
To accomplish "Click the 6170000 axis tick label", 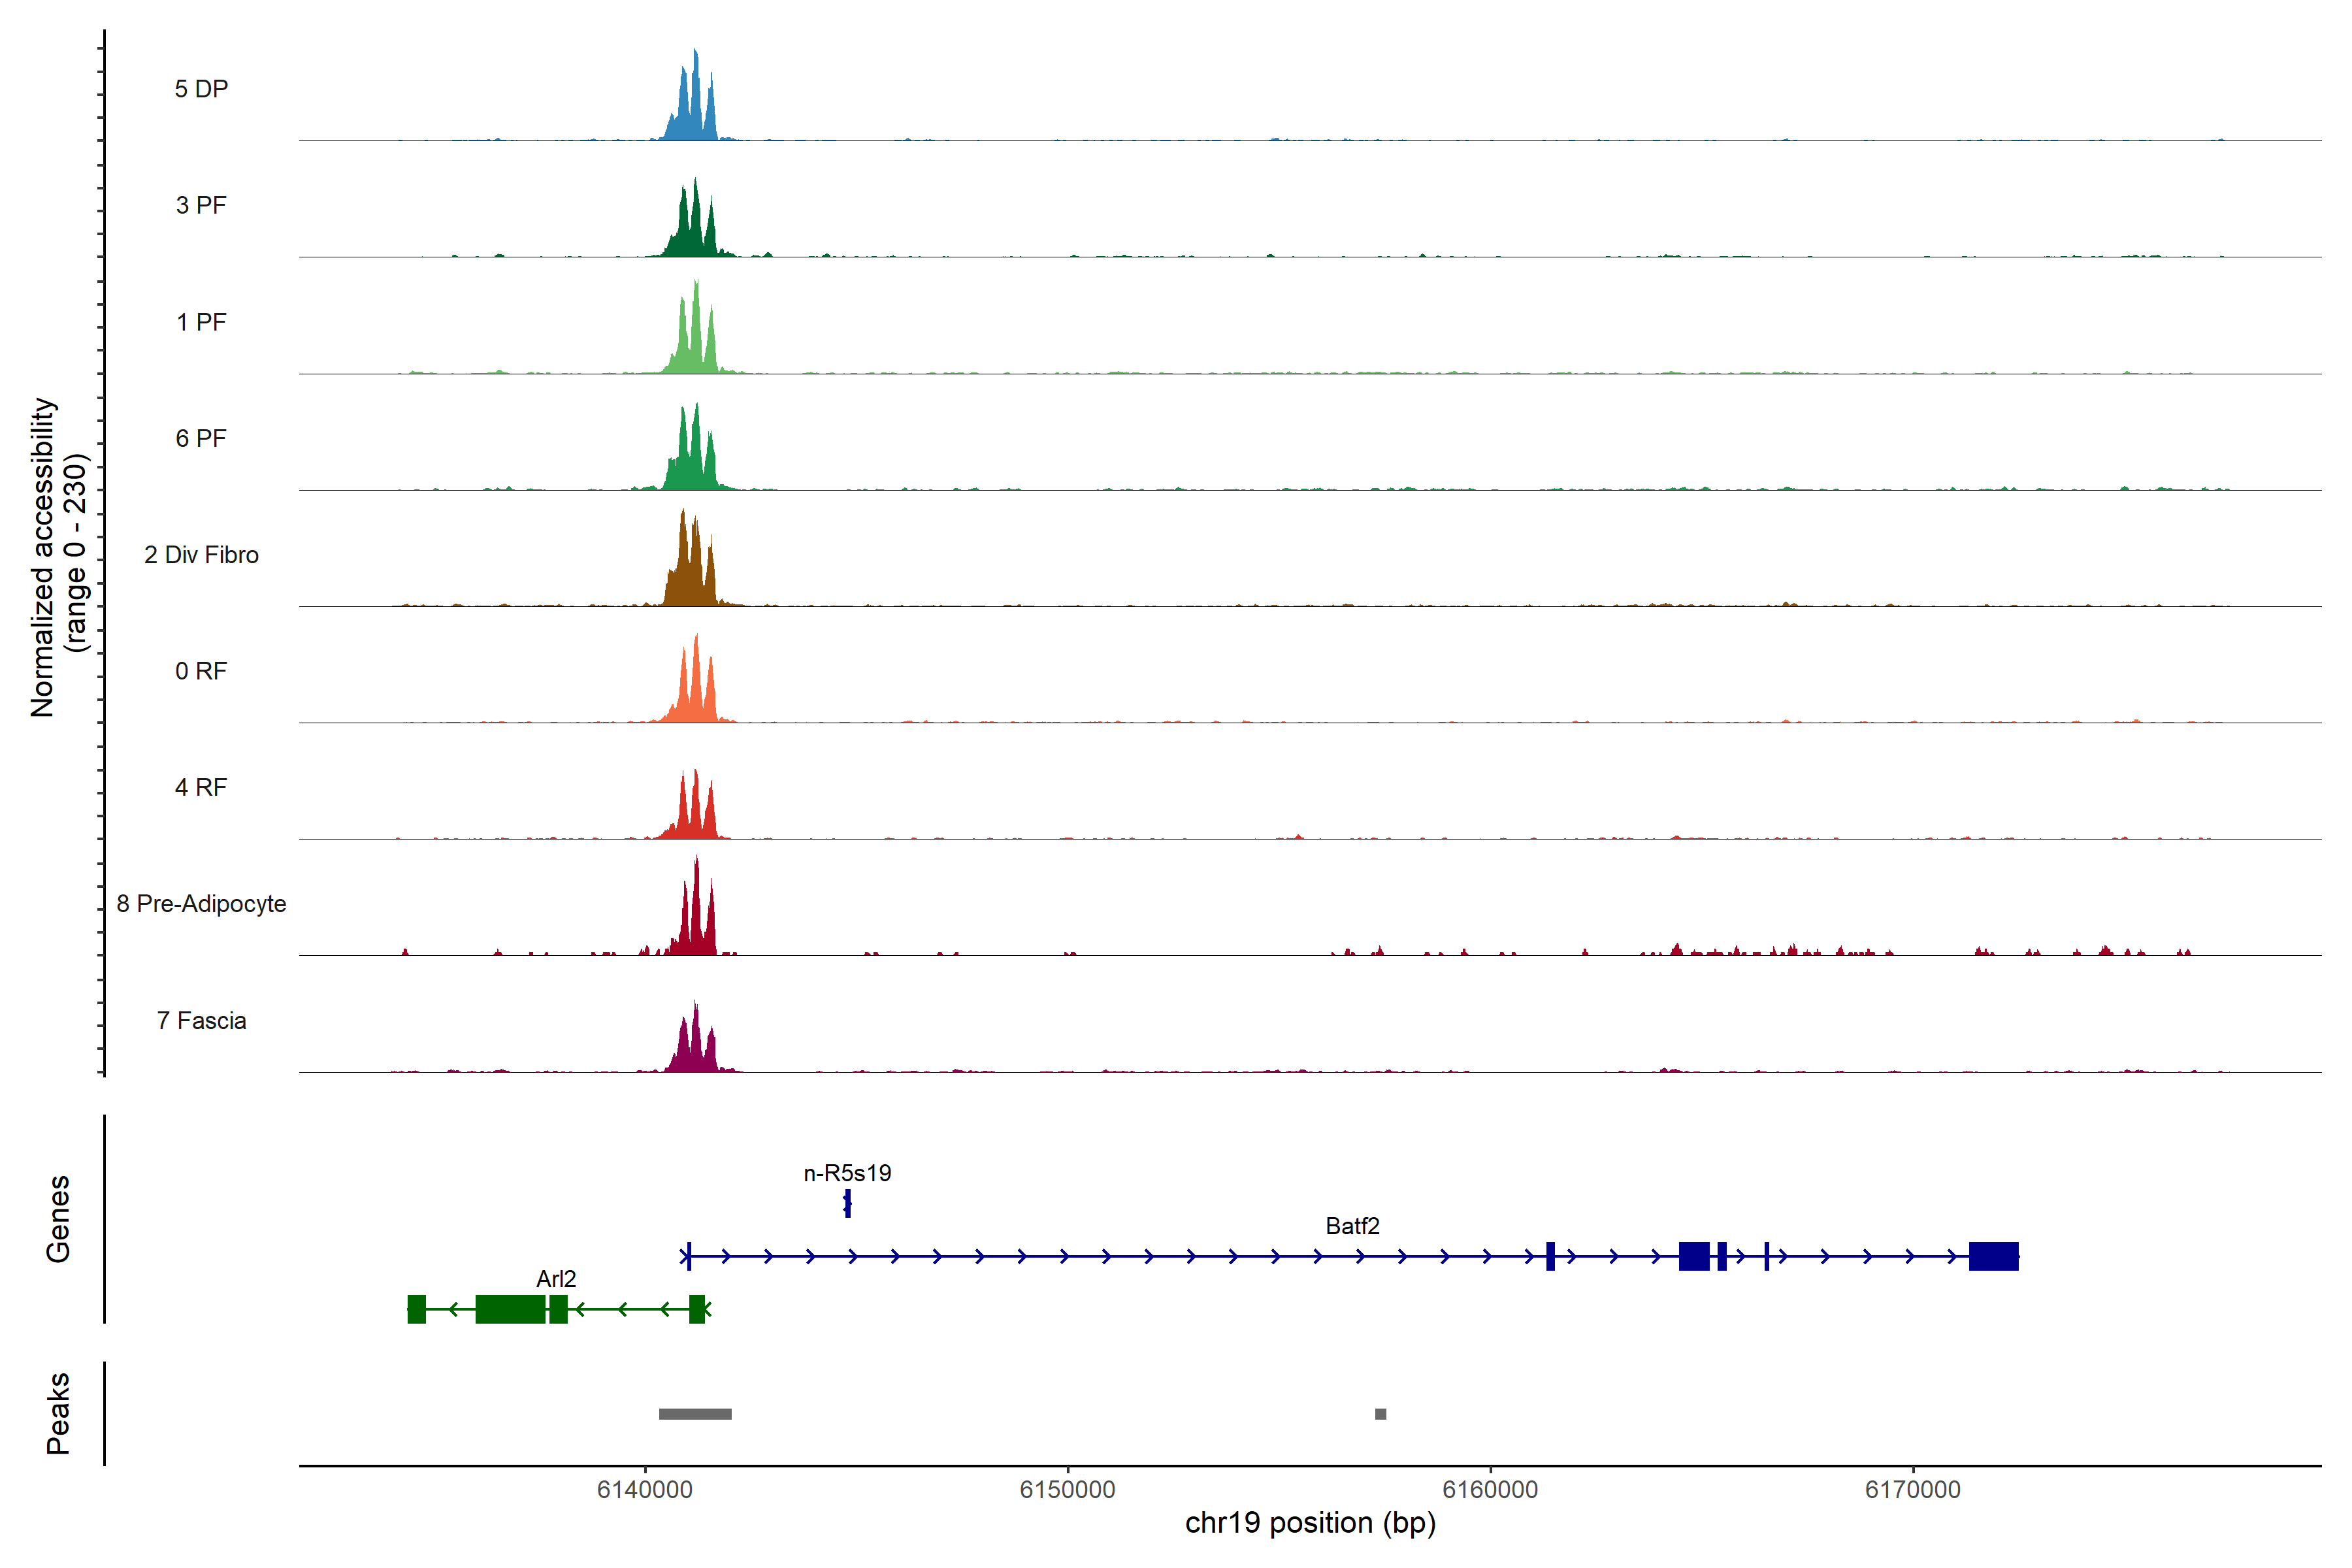I will coord(1912,1489).
